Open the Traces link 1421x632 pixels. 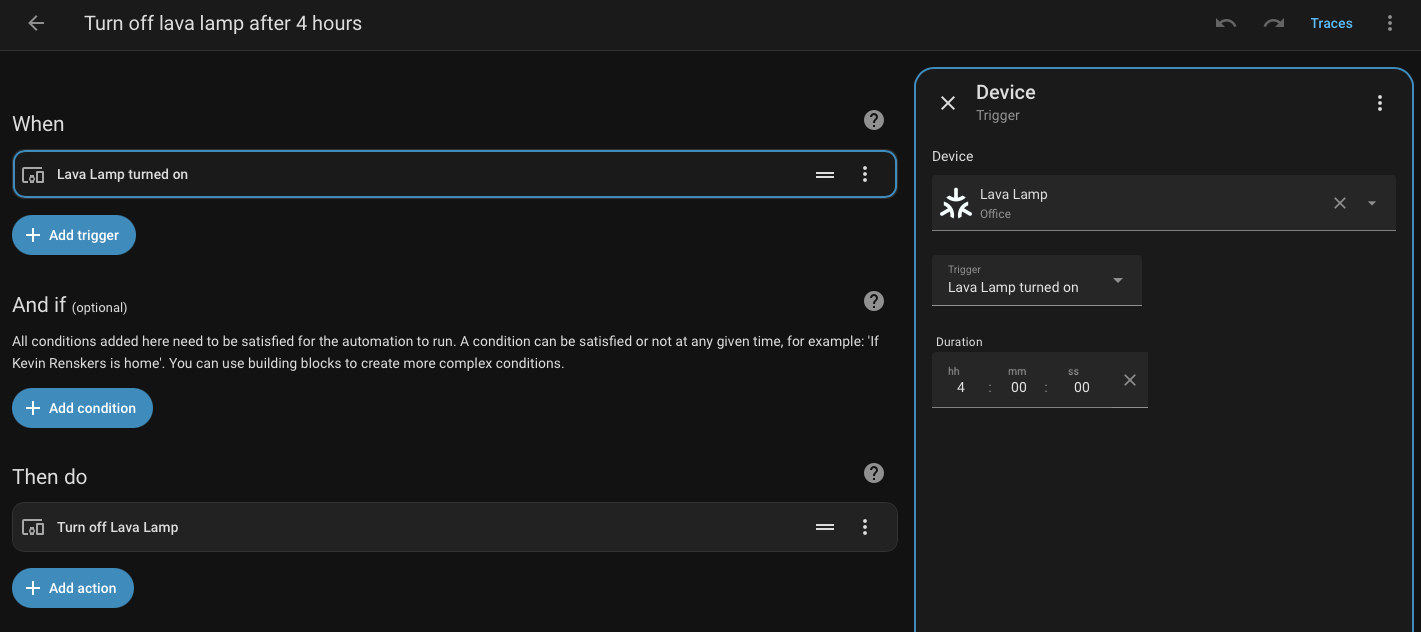1331,23
